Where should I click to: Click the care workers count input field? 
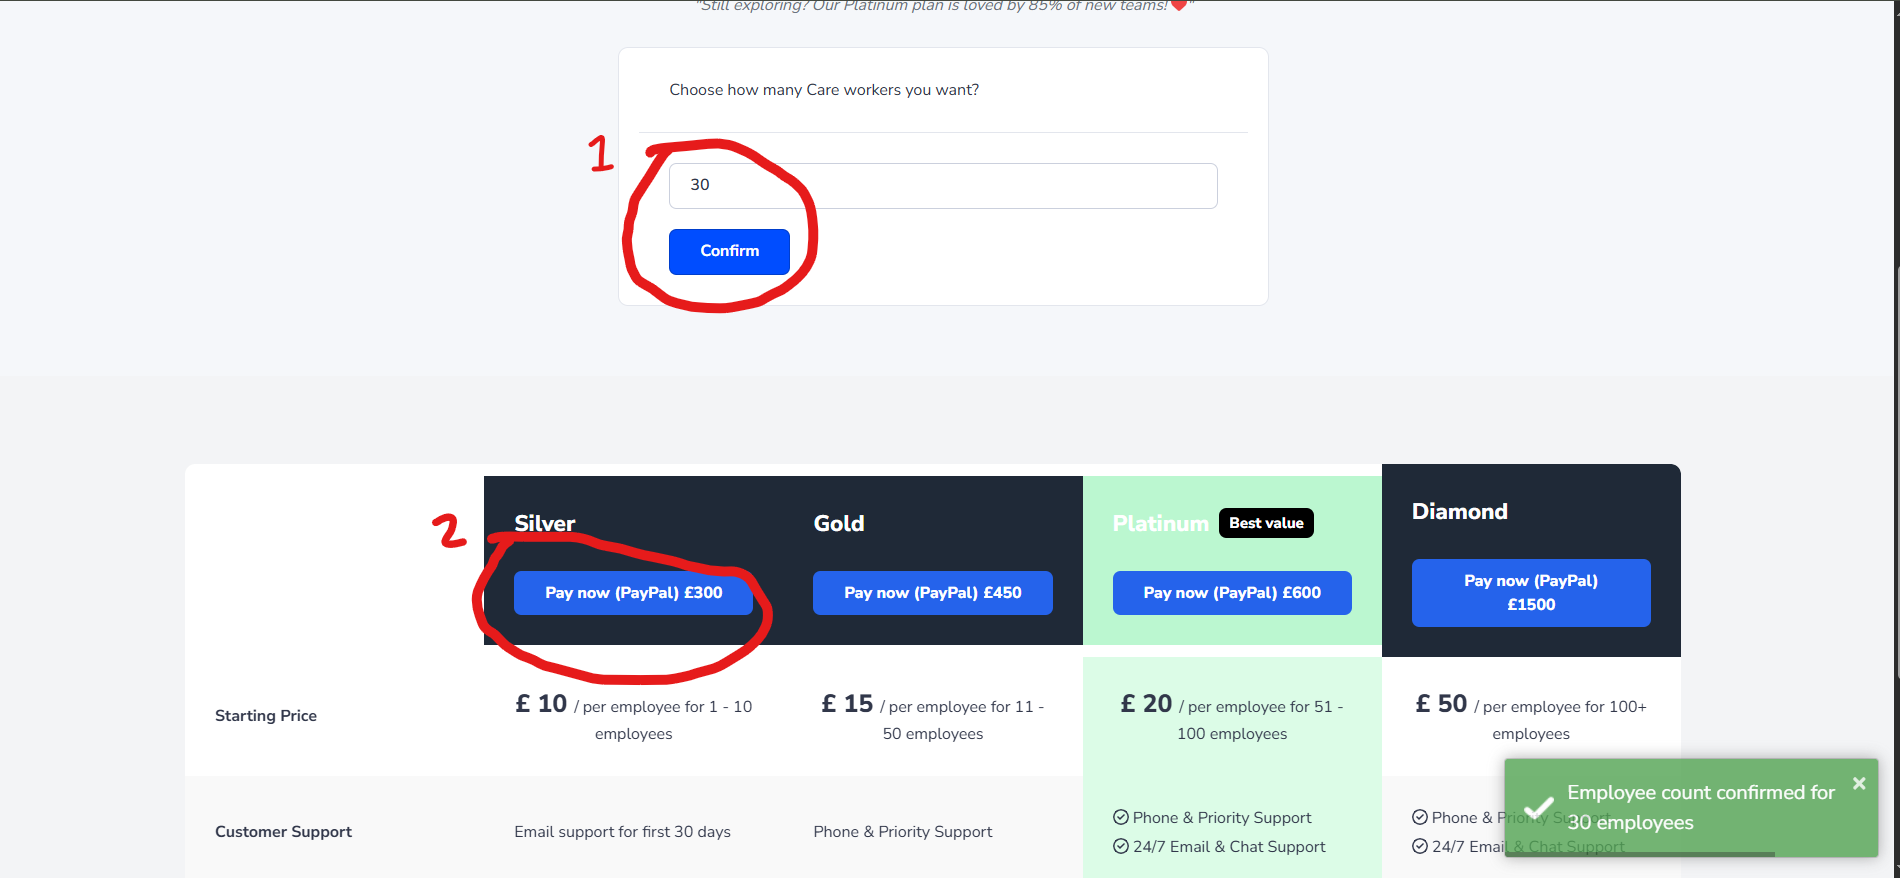point(942,185)
